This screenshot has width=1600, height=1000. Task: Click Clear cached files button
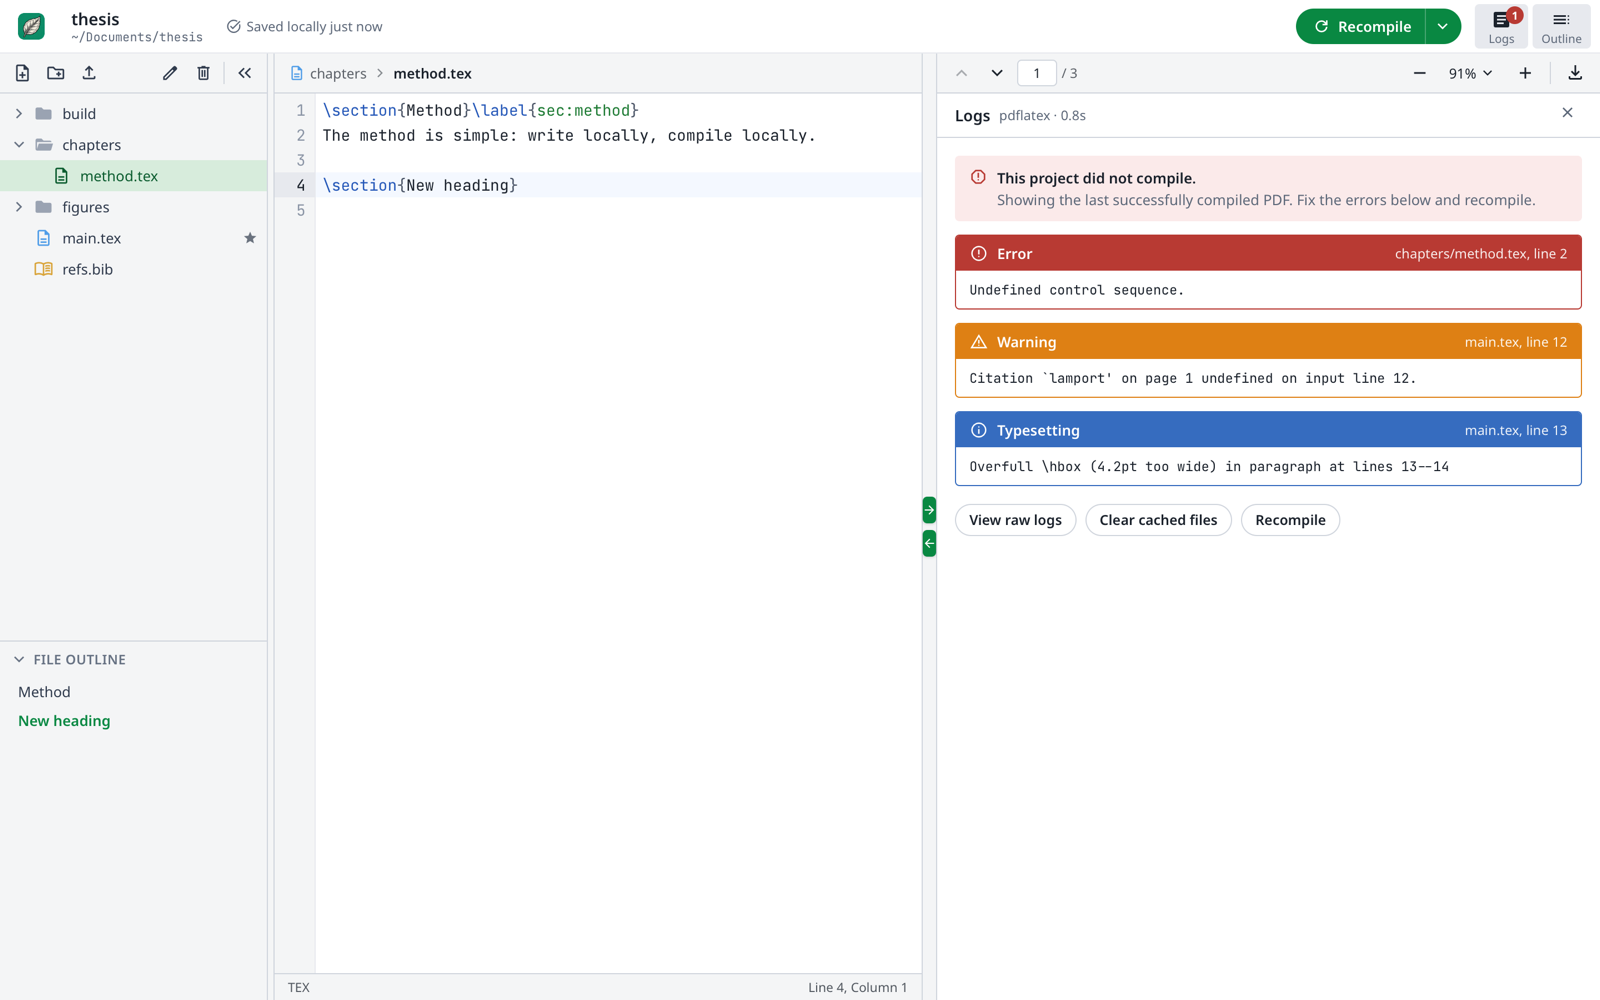(1158, 520)
